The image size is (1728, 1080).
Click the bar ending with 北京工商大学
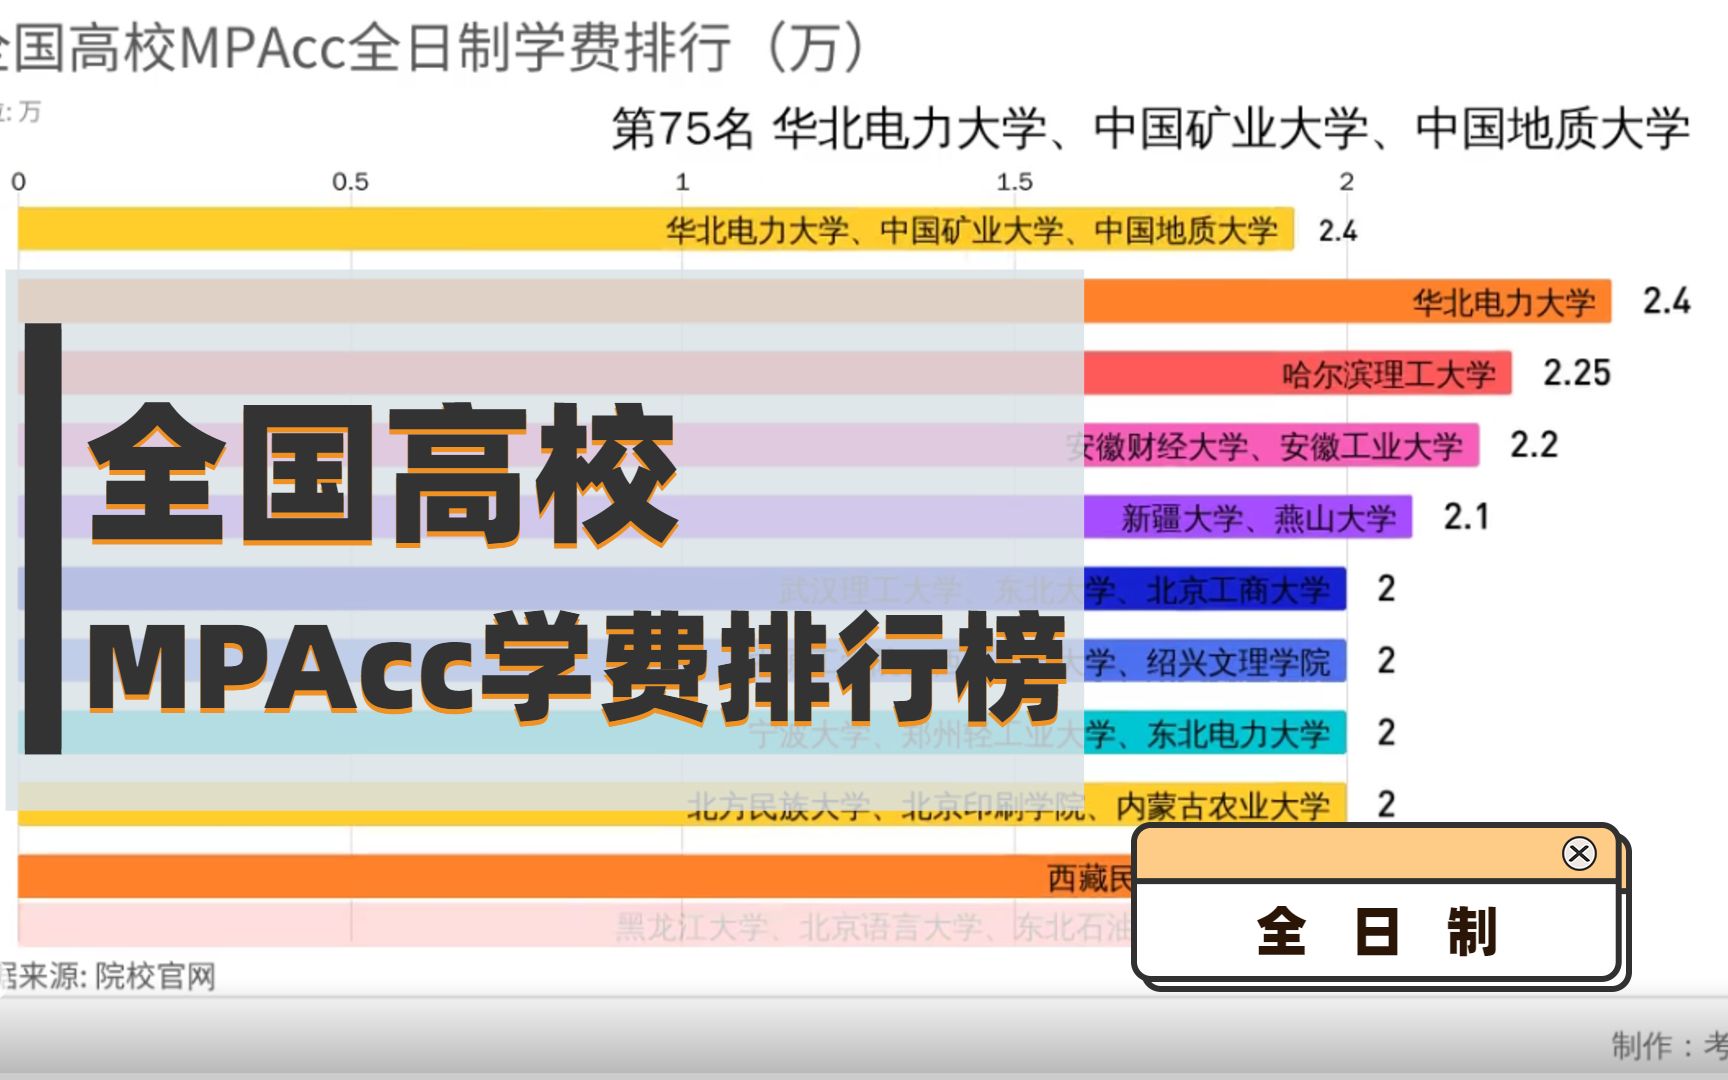click(x=682, y=589)
